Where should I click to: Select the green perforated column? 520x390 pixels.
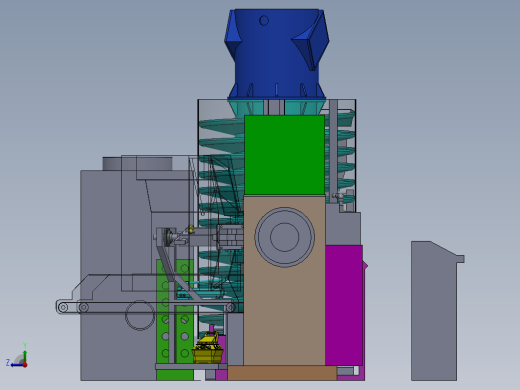175,320
